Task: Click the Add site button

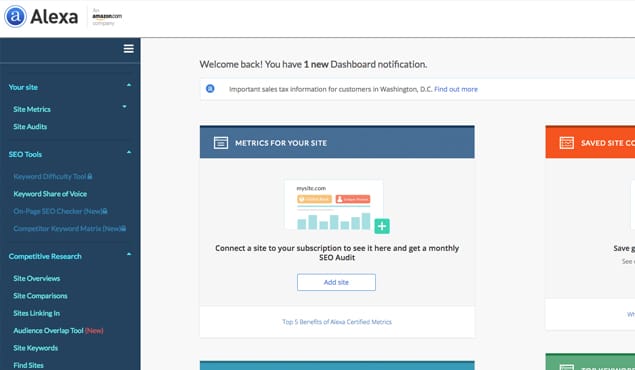Action: (x=336, y=282)
